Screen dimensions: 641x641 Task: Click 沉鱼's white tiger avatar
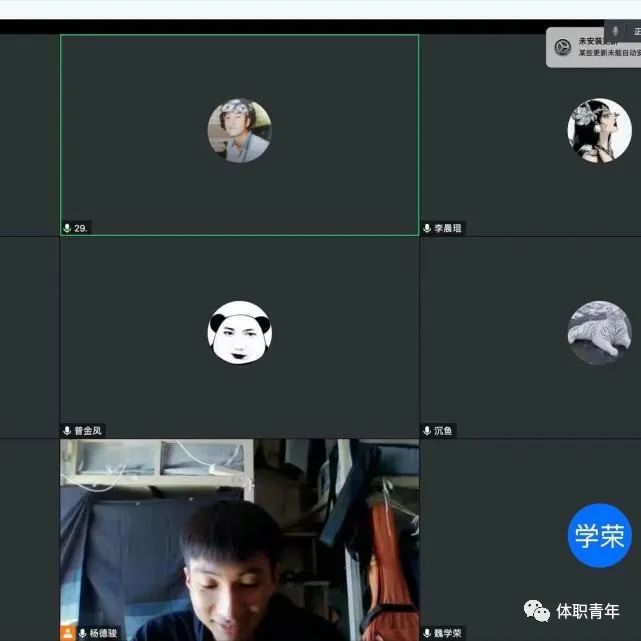pyautogui.click(x=599, y=333)
